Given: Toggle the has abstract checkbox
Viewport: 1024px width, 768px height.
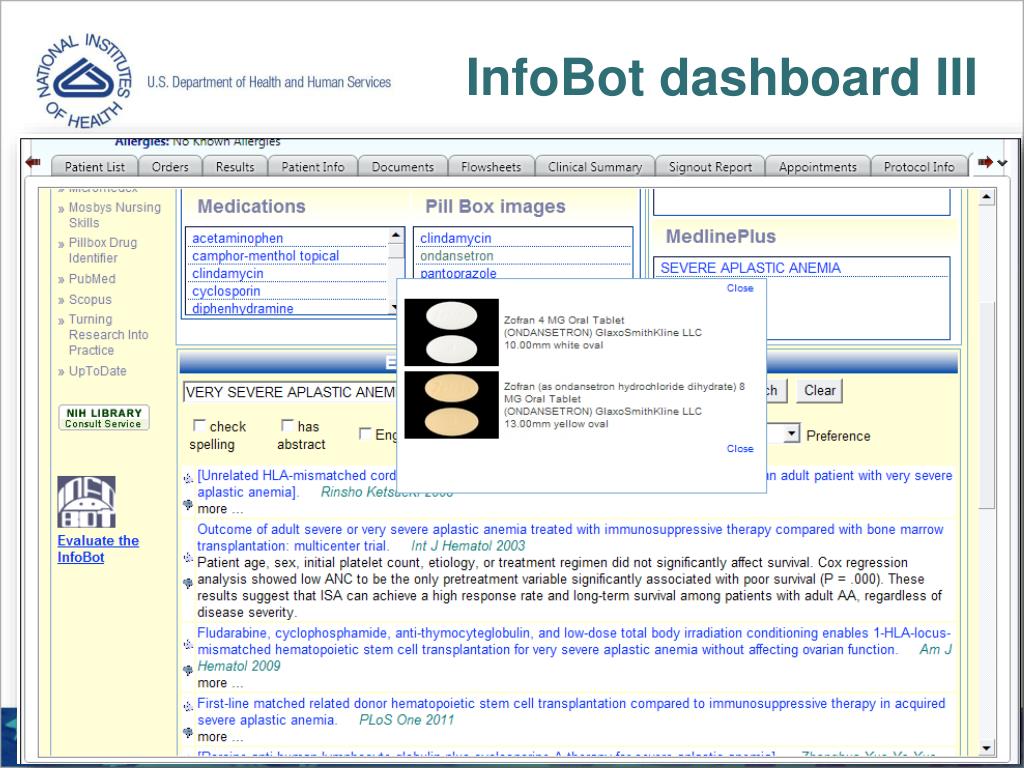Looking at the screenshot, I should (x=287, y=426).
